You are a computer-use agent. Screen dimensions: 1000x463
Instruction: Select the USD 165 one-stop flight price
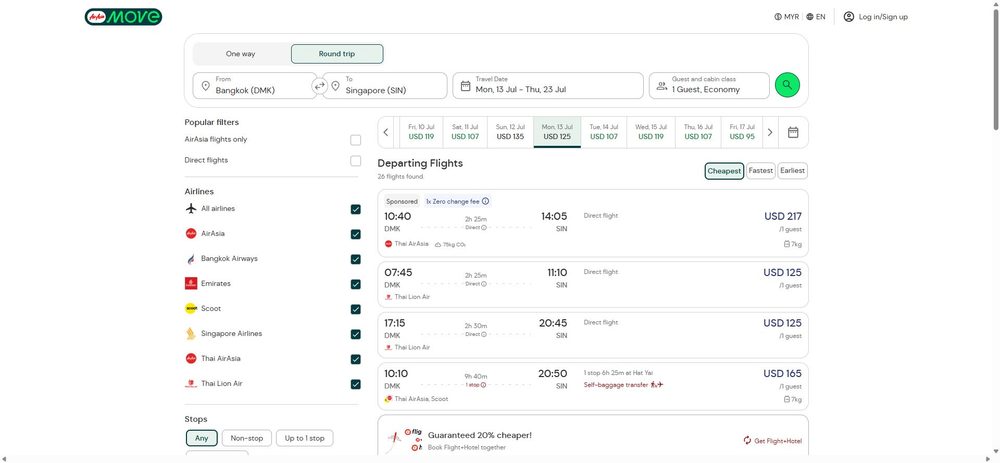(x=783, y=374)
